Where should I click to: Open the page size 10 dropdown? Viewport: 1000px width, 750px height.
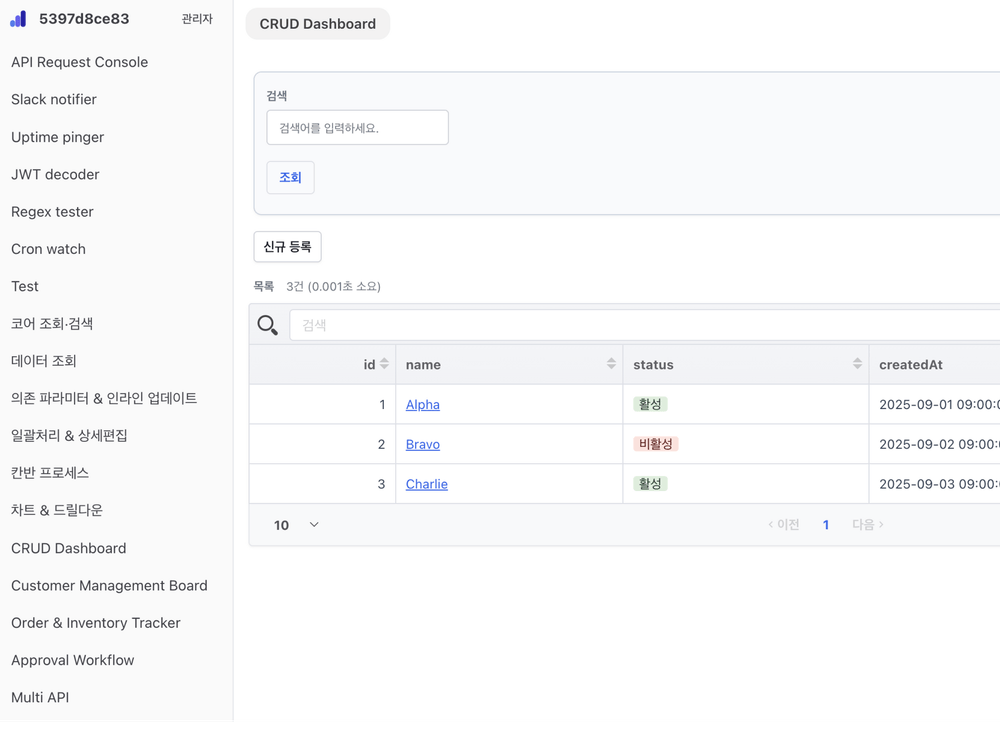pyautogui.click(x=296, y=525)
